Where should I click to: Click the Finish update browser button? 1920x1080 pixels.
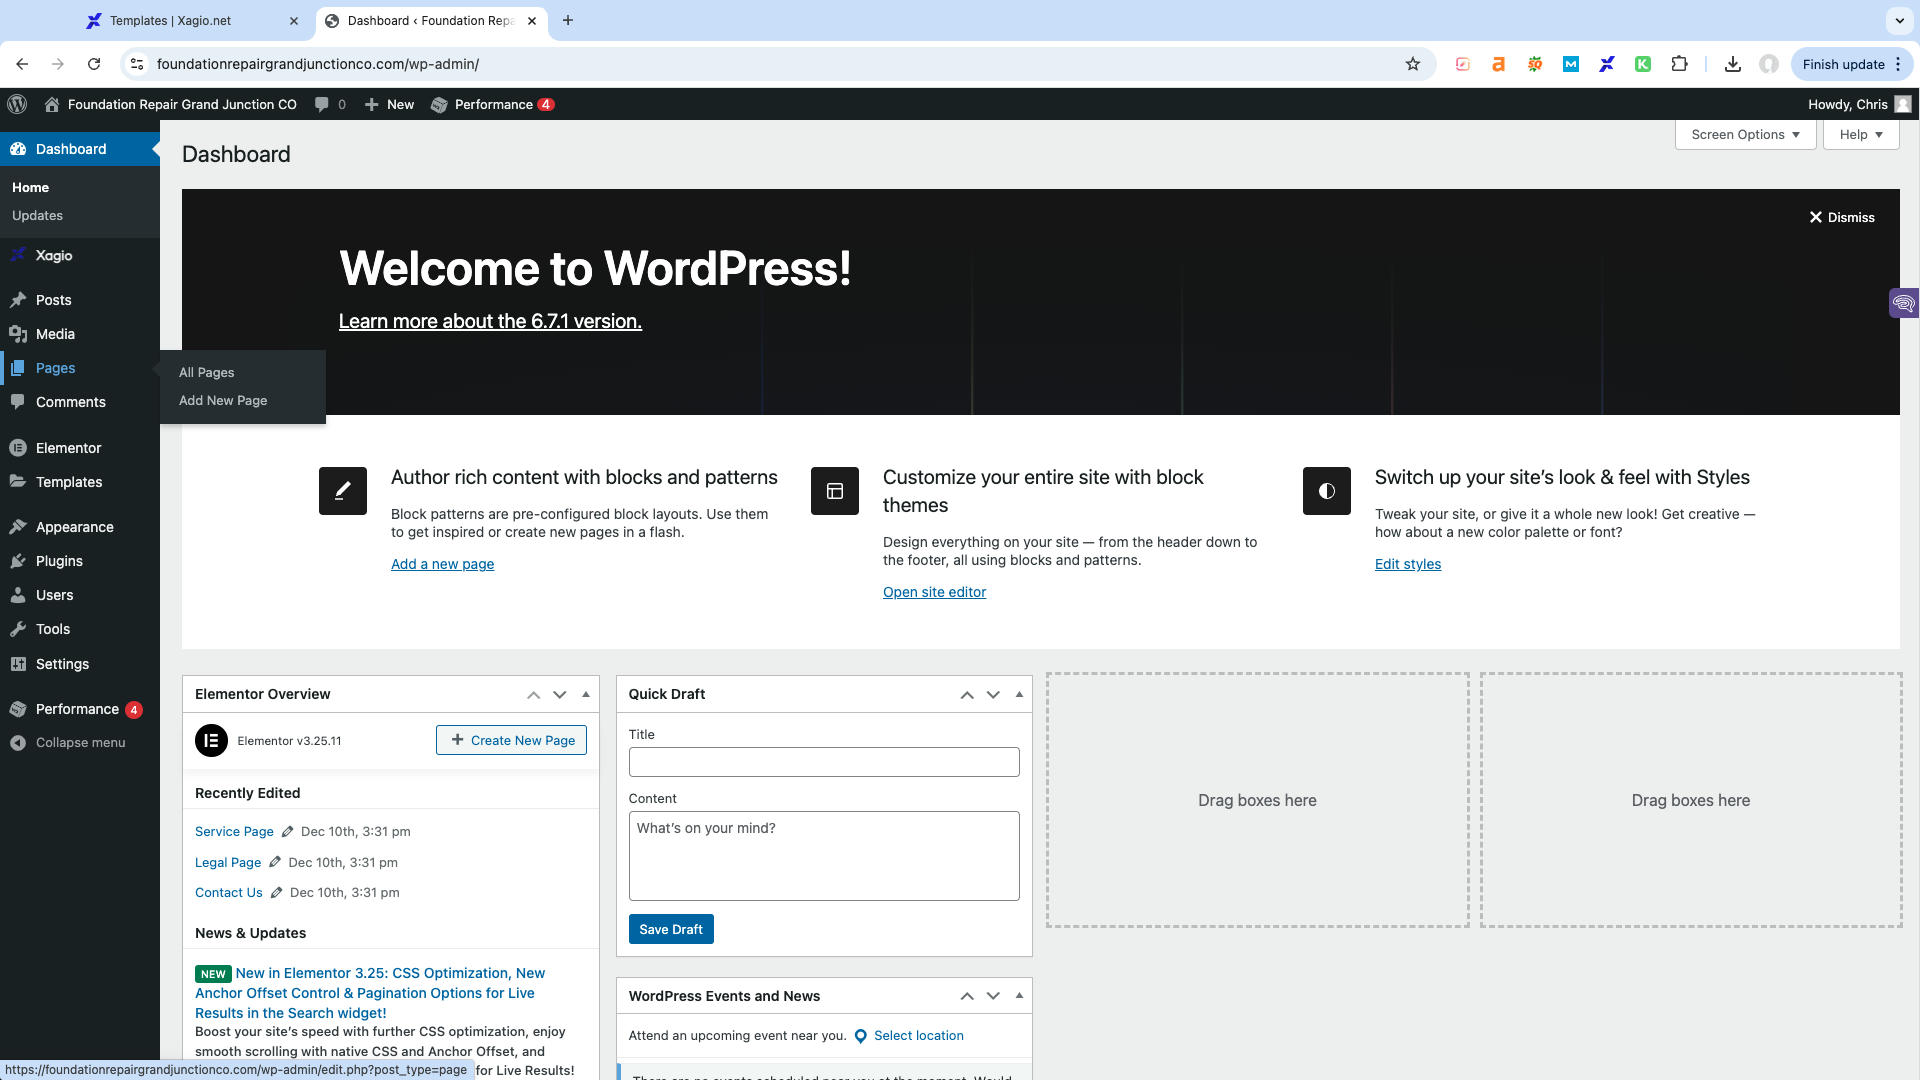click(1852, 64)
